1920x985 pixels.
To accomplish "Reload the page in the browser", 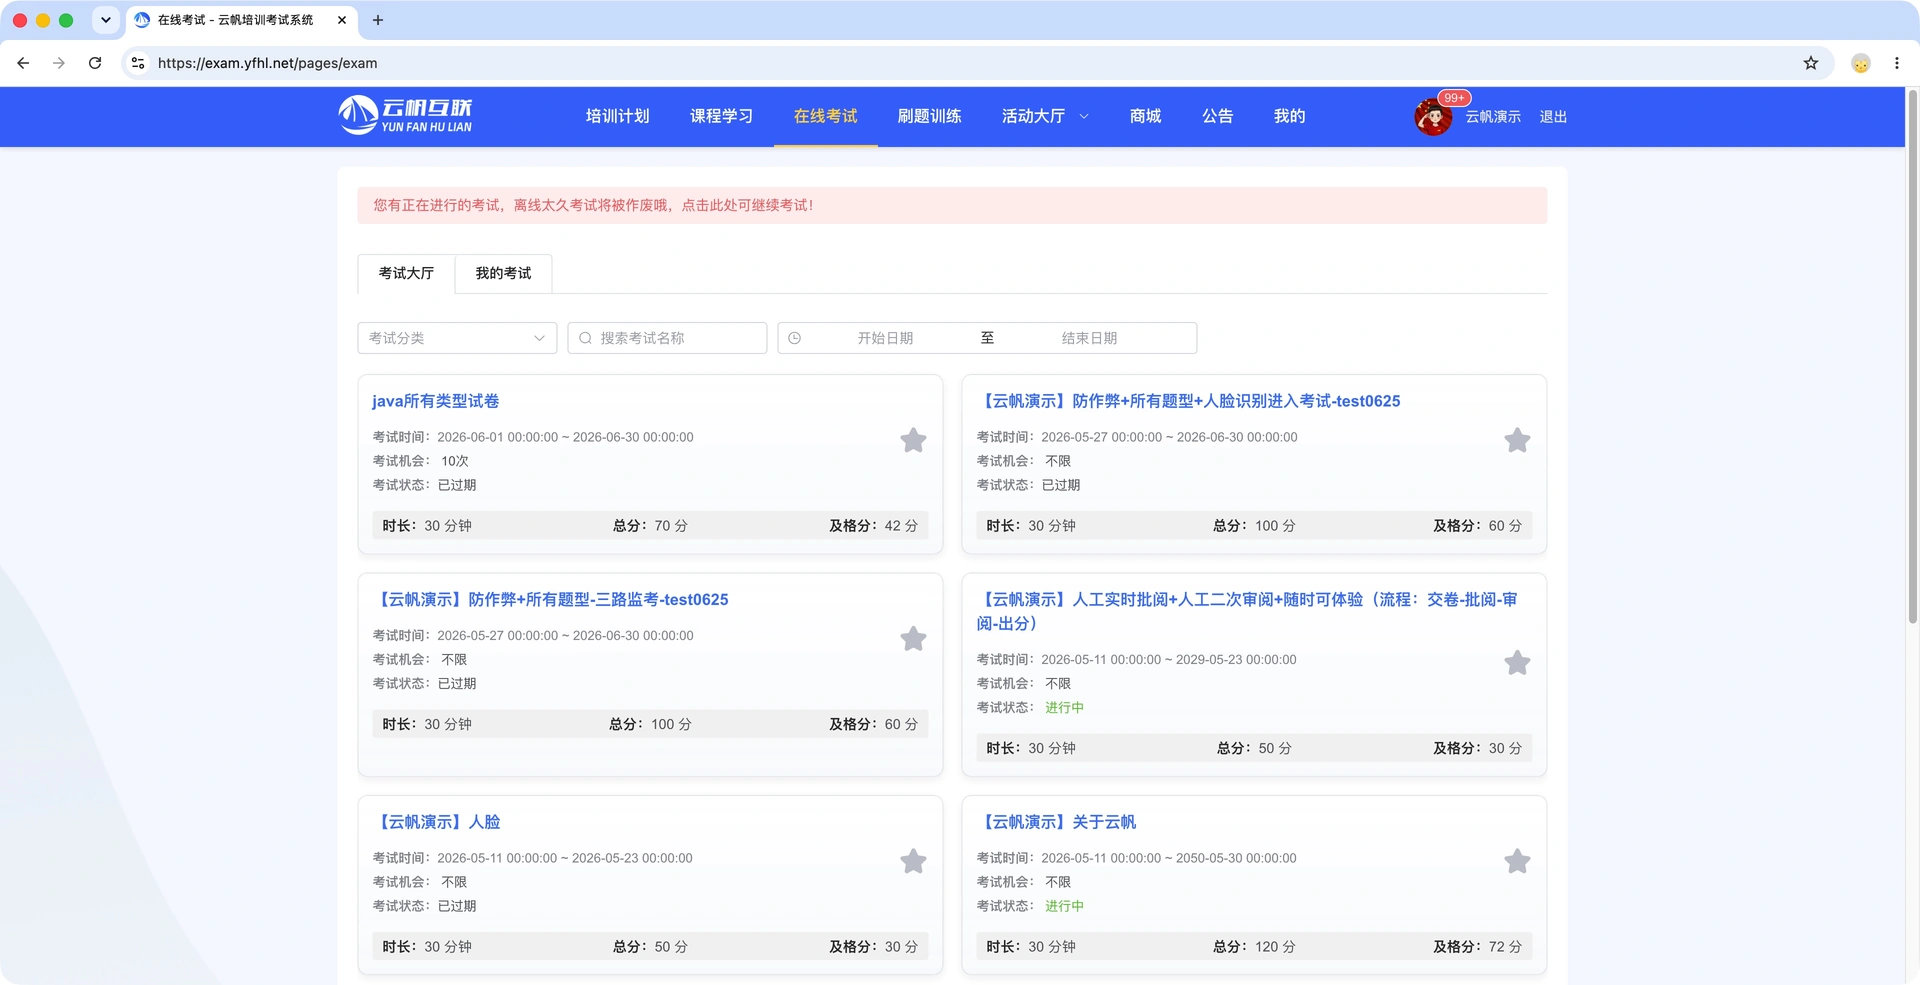I will [x=95, y=63].
